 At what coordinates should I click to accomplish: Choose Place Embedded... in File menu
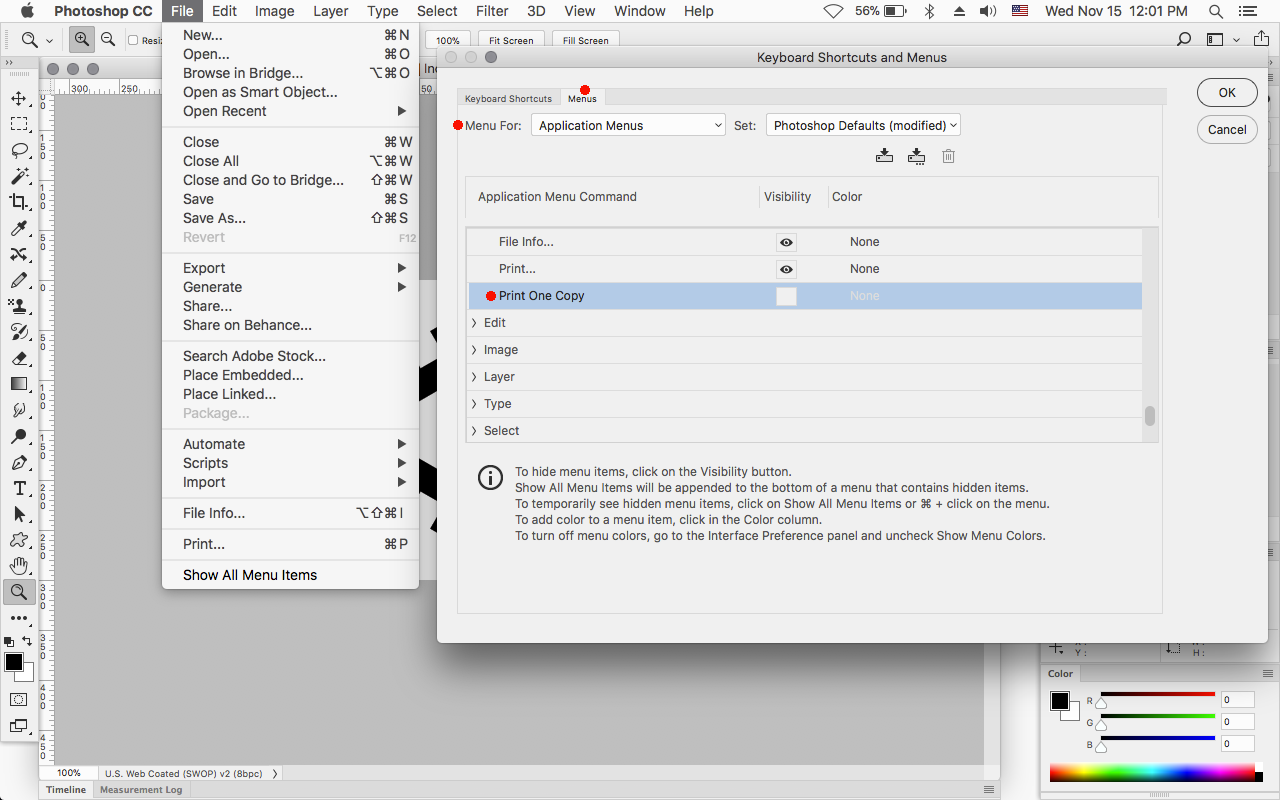[x=290, y=375]
